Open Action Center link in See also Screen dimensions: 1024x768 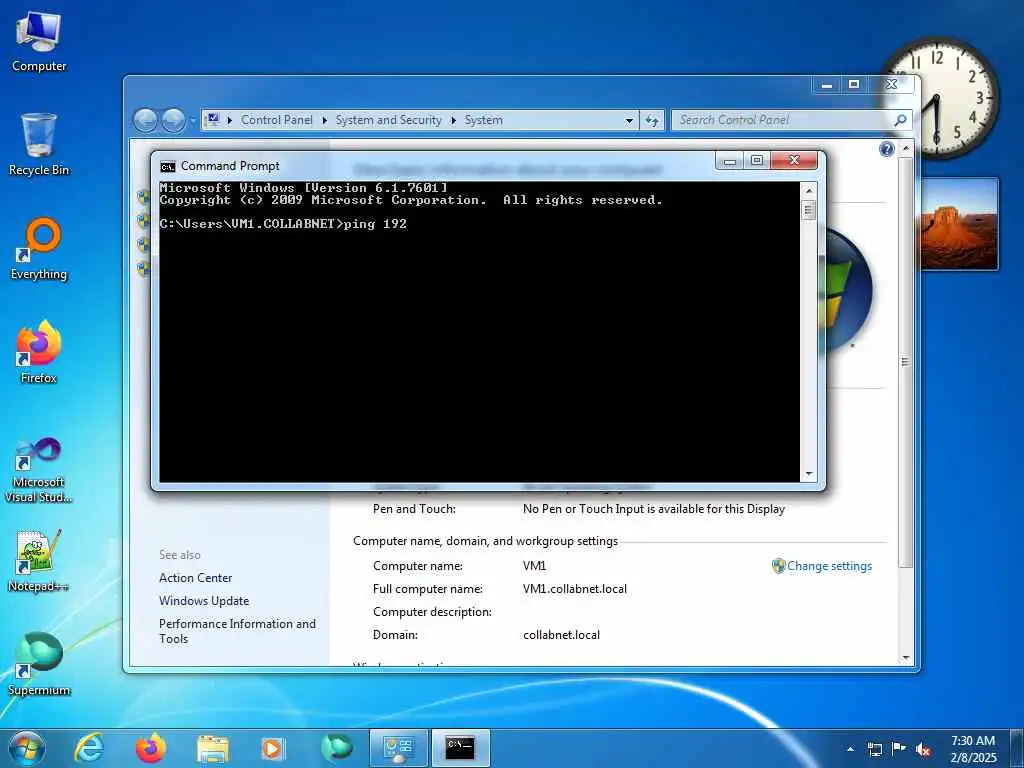[195, 578]
